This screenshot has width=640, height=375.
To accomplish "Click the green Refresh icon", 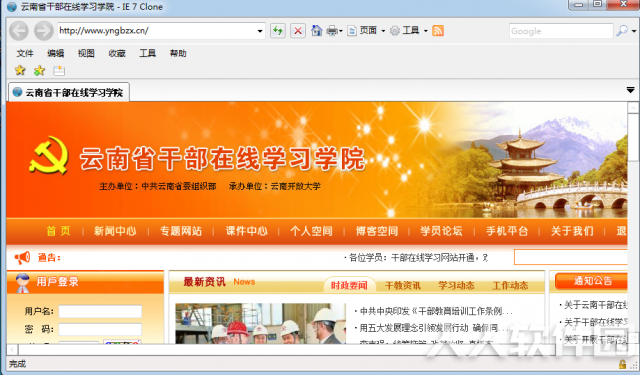I will [278, 31].
